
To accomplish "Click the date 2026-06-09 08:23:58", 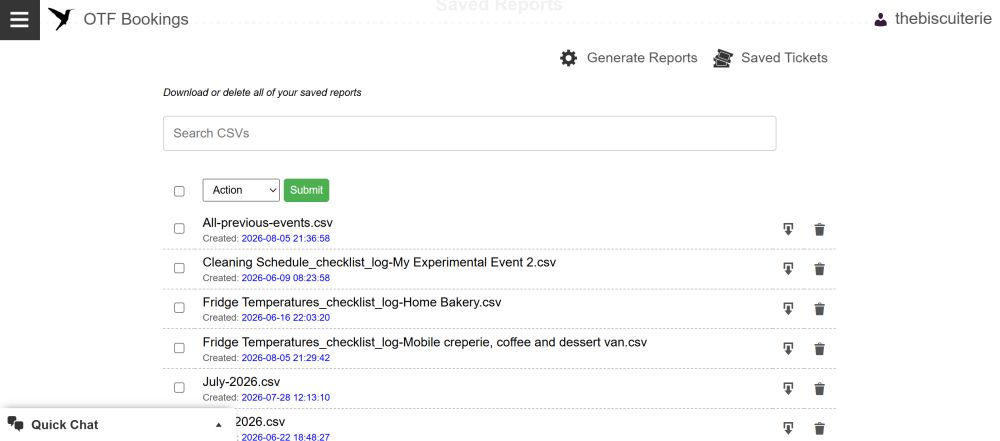I will pos(286,278).
